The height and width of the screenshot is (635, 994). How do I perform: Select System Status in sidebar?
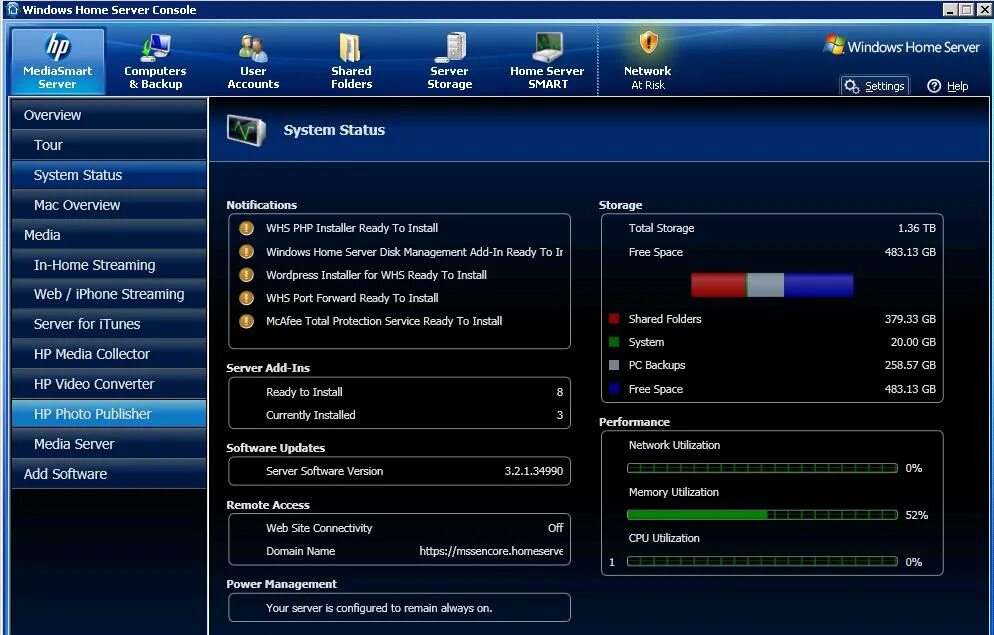[x=108, y=175]
